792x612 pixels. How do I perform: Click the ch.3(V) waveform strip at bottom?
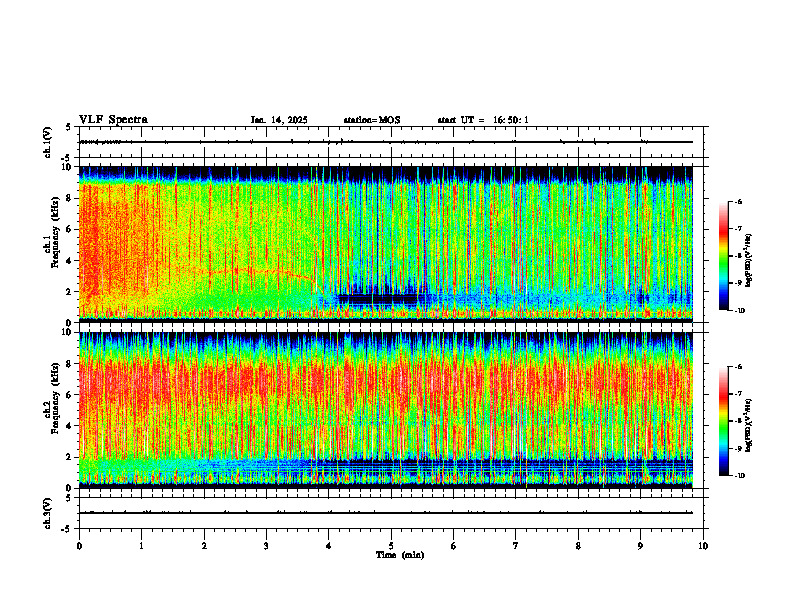click(x=391, y=513)
